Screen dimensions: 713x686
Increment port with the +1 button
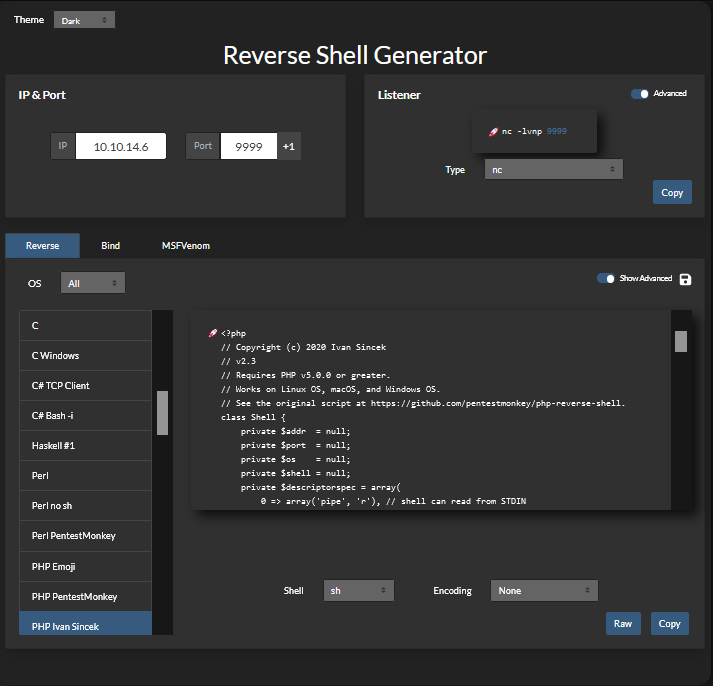tap(289, 146)
